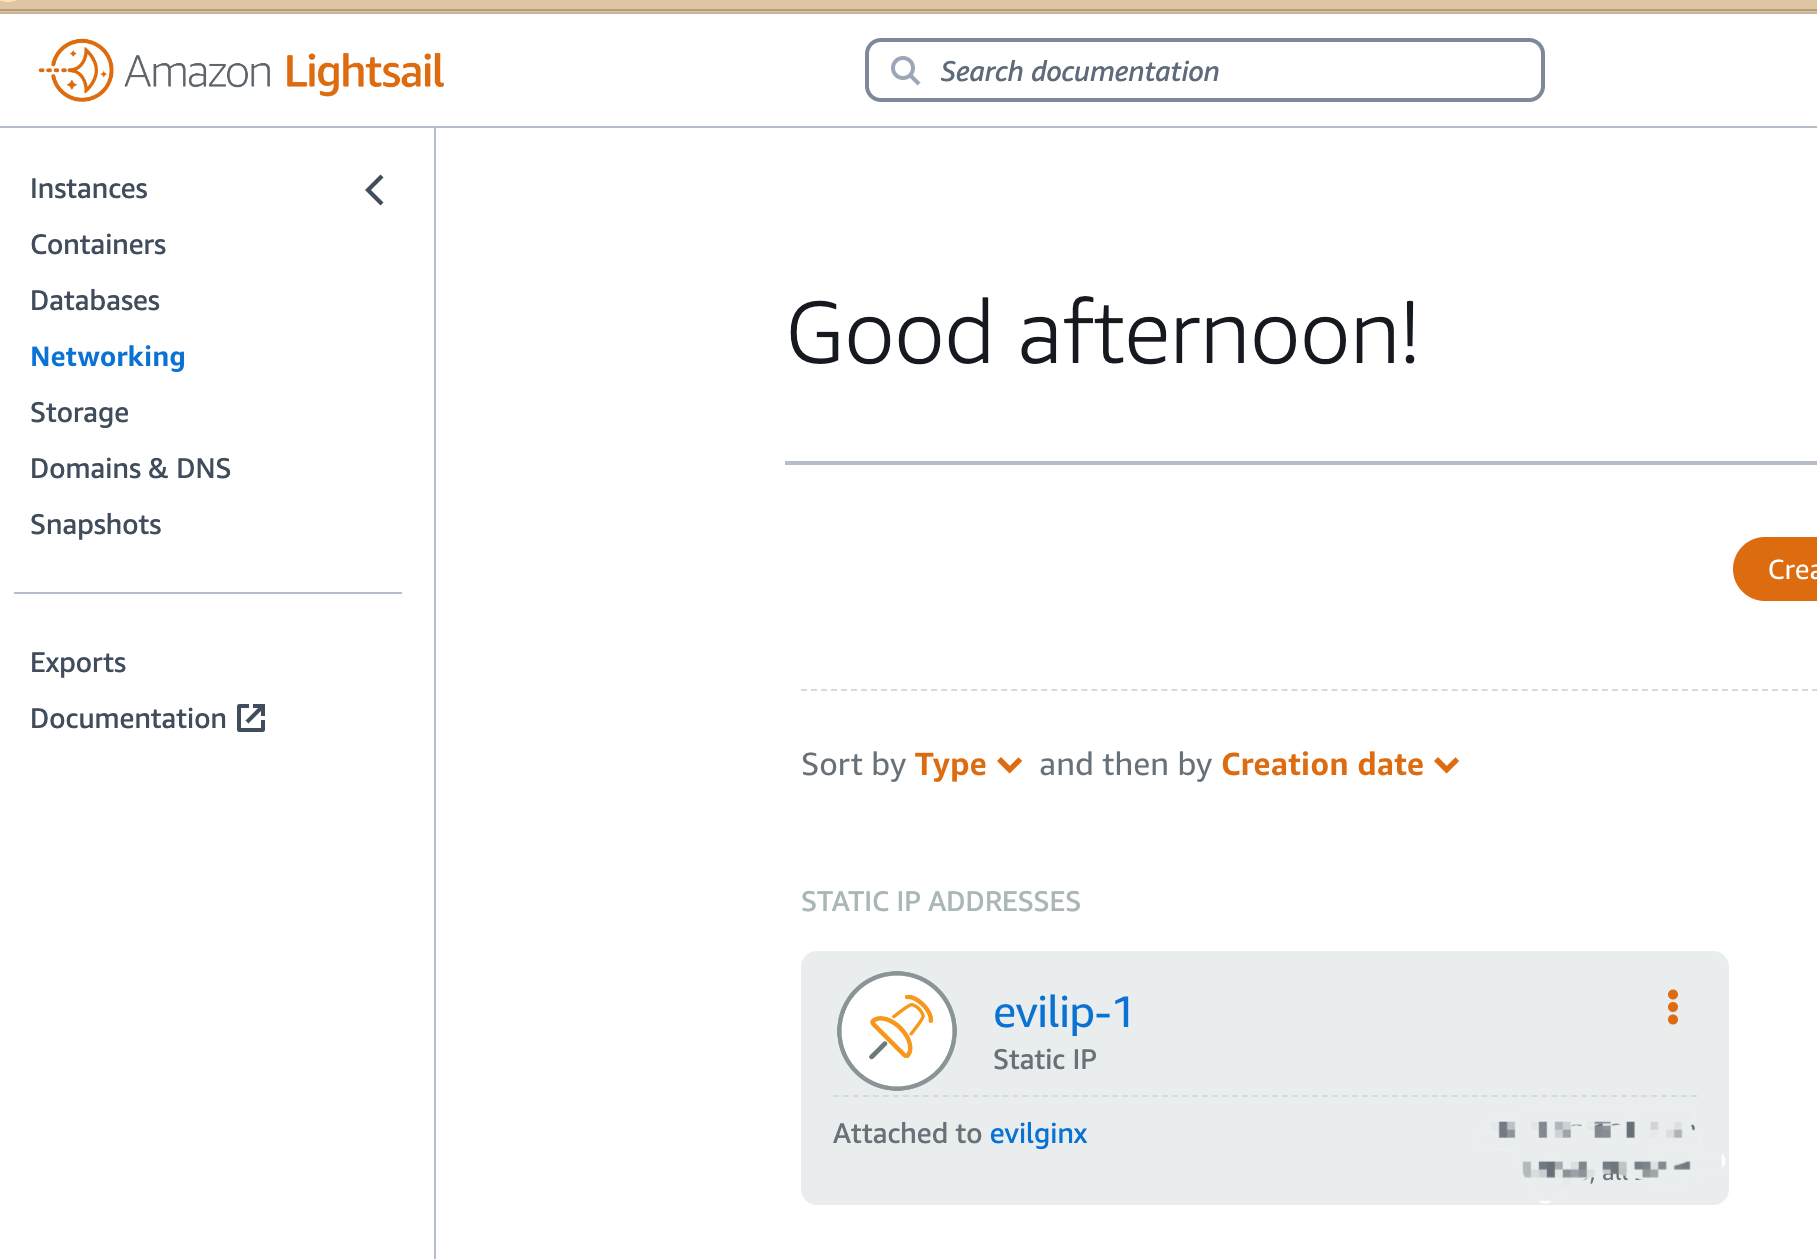This screenshot has width=1817, height=1259.
Task: View the Snapshots section
Action: click(x=96, y=525)
